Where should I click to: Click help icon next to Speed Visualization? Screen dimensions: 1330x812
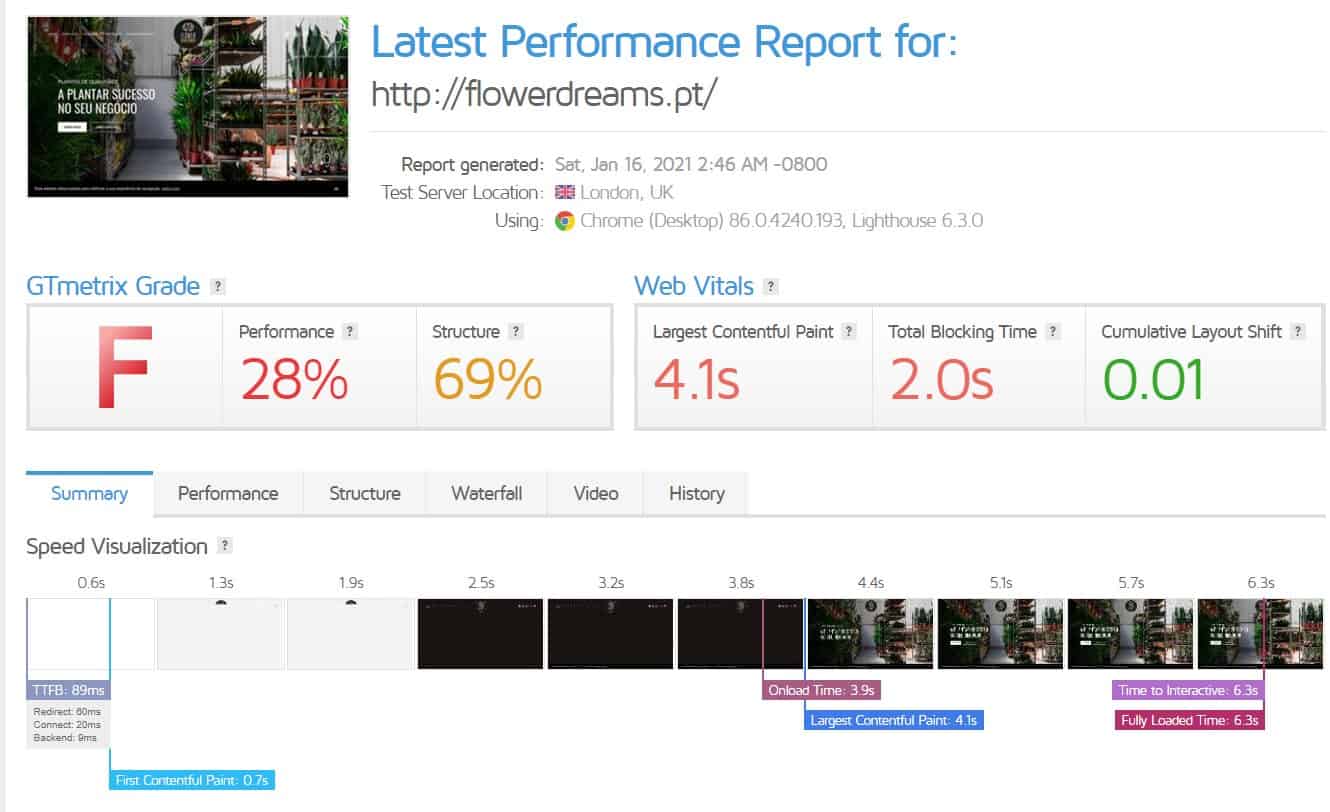[225, 546]
